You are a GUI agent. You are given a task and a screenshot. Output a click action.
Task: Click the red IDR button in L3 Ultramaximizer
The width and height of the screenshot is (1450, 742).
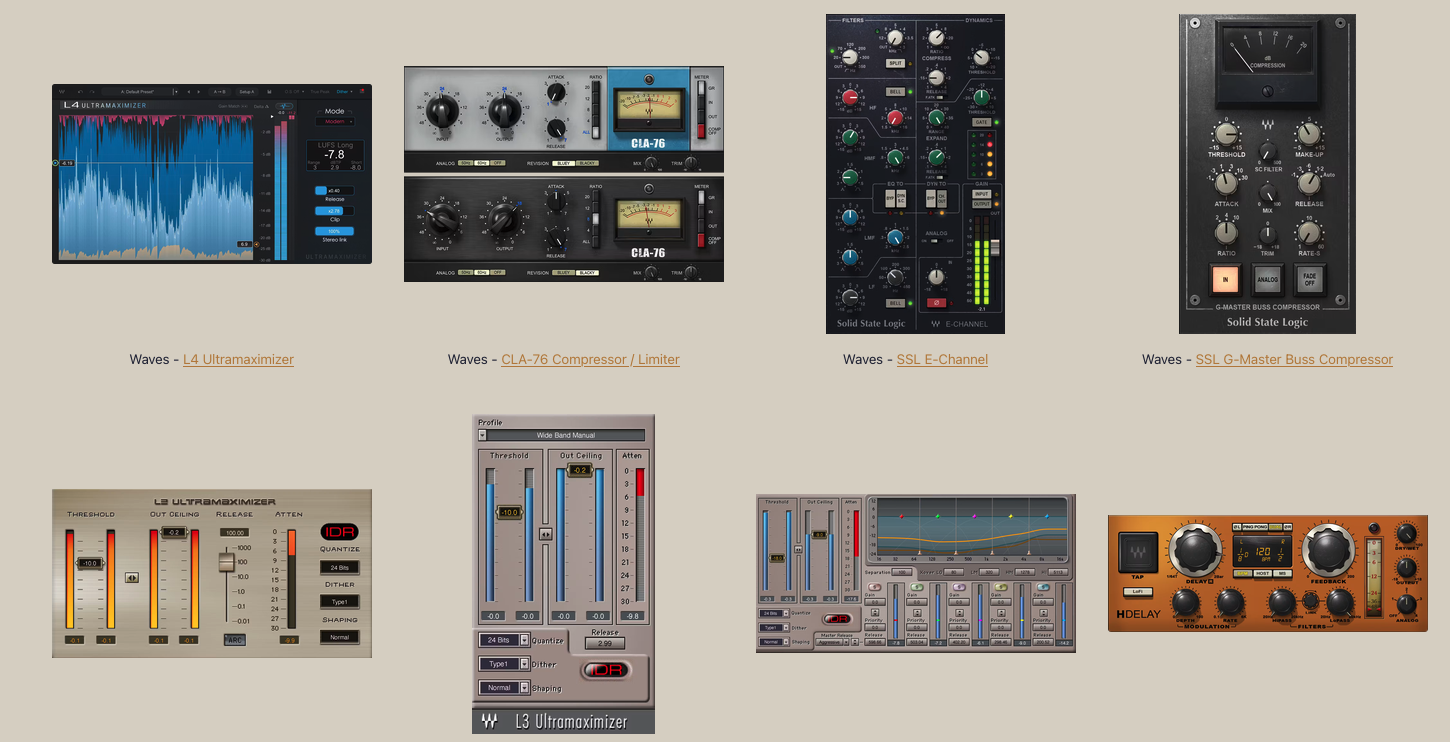click(x=604, y=671)
